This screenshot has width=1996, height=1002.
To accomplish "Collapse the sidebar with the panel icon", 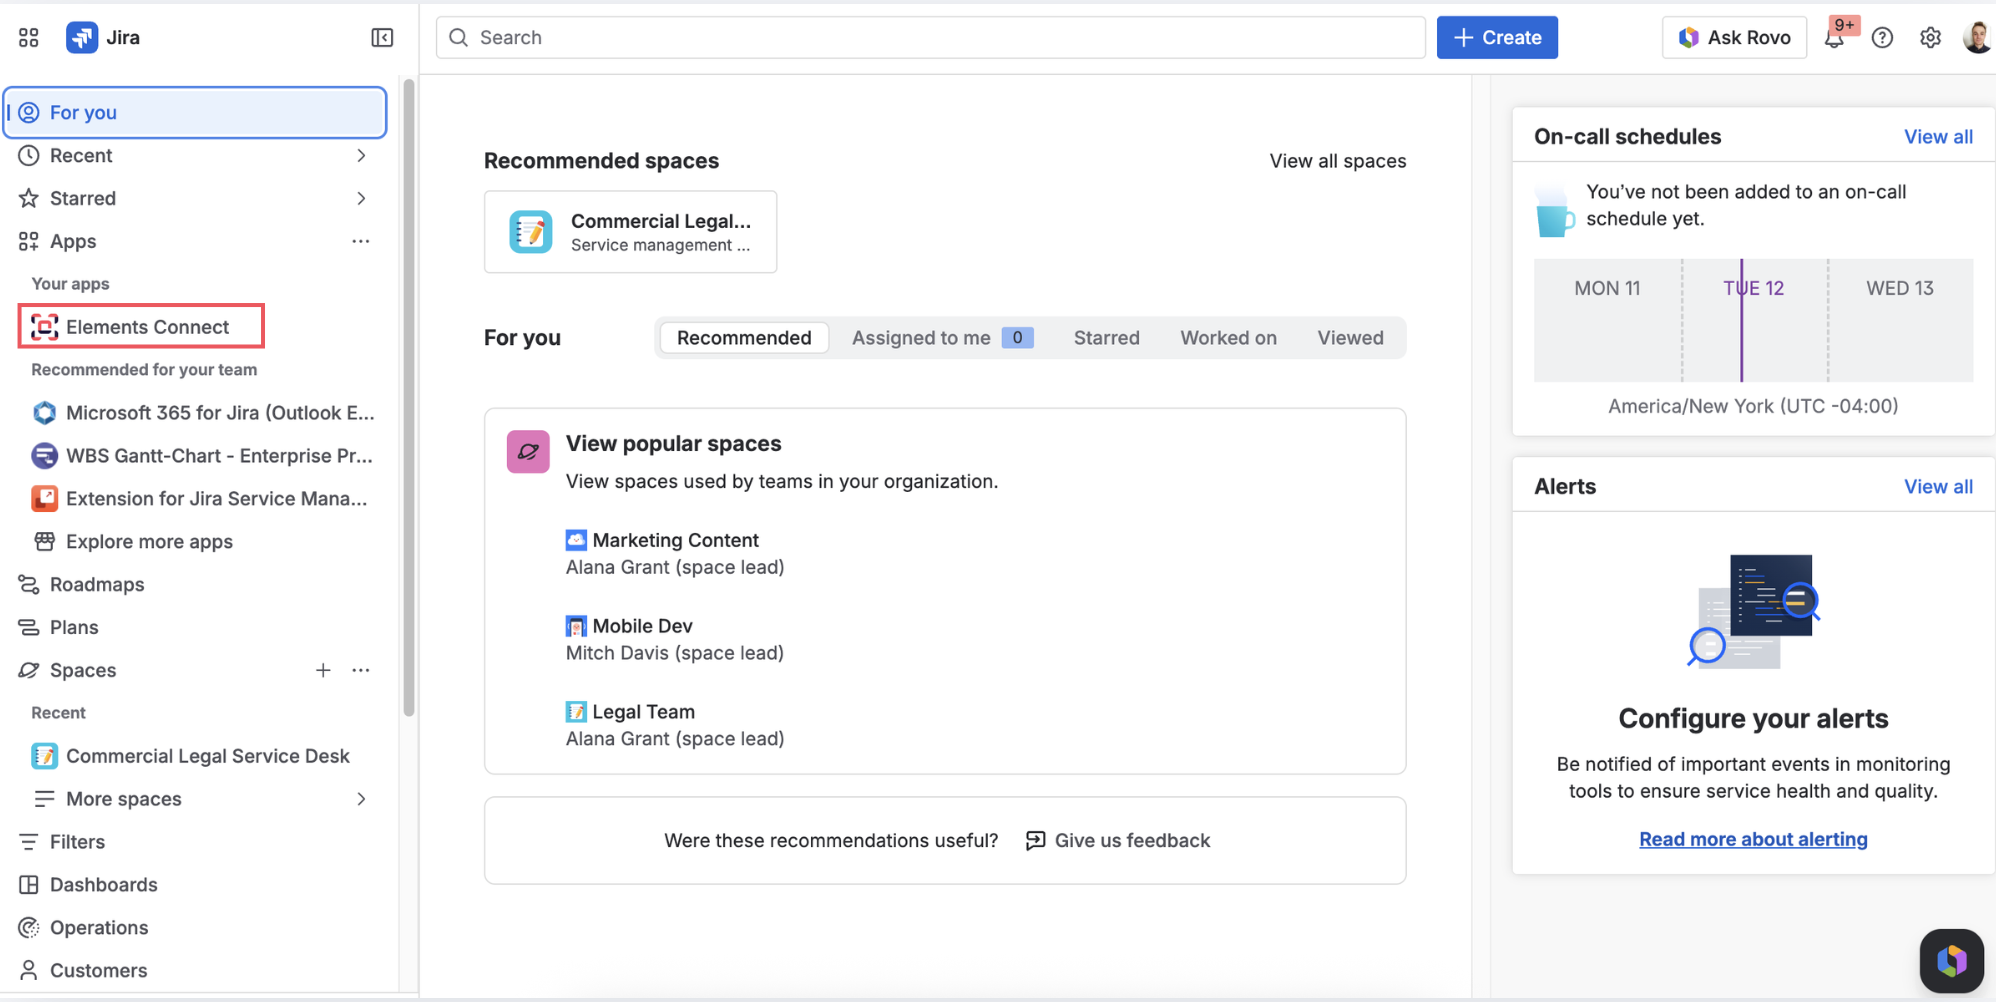I will (x=382, y=38).
